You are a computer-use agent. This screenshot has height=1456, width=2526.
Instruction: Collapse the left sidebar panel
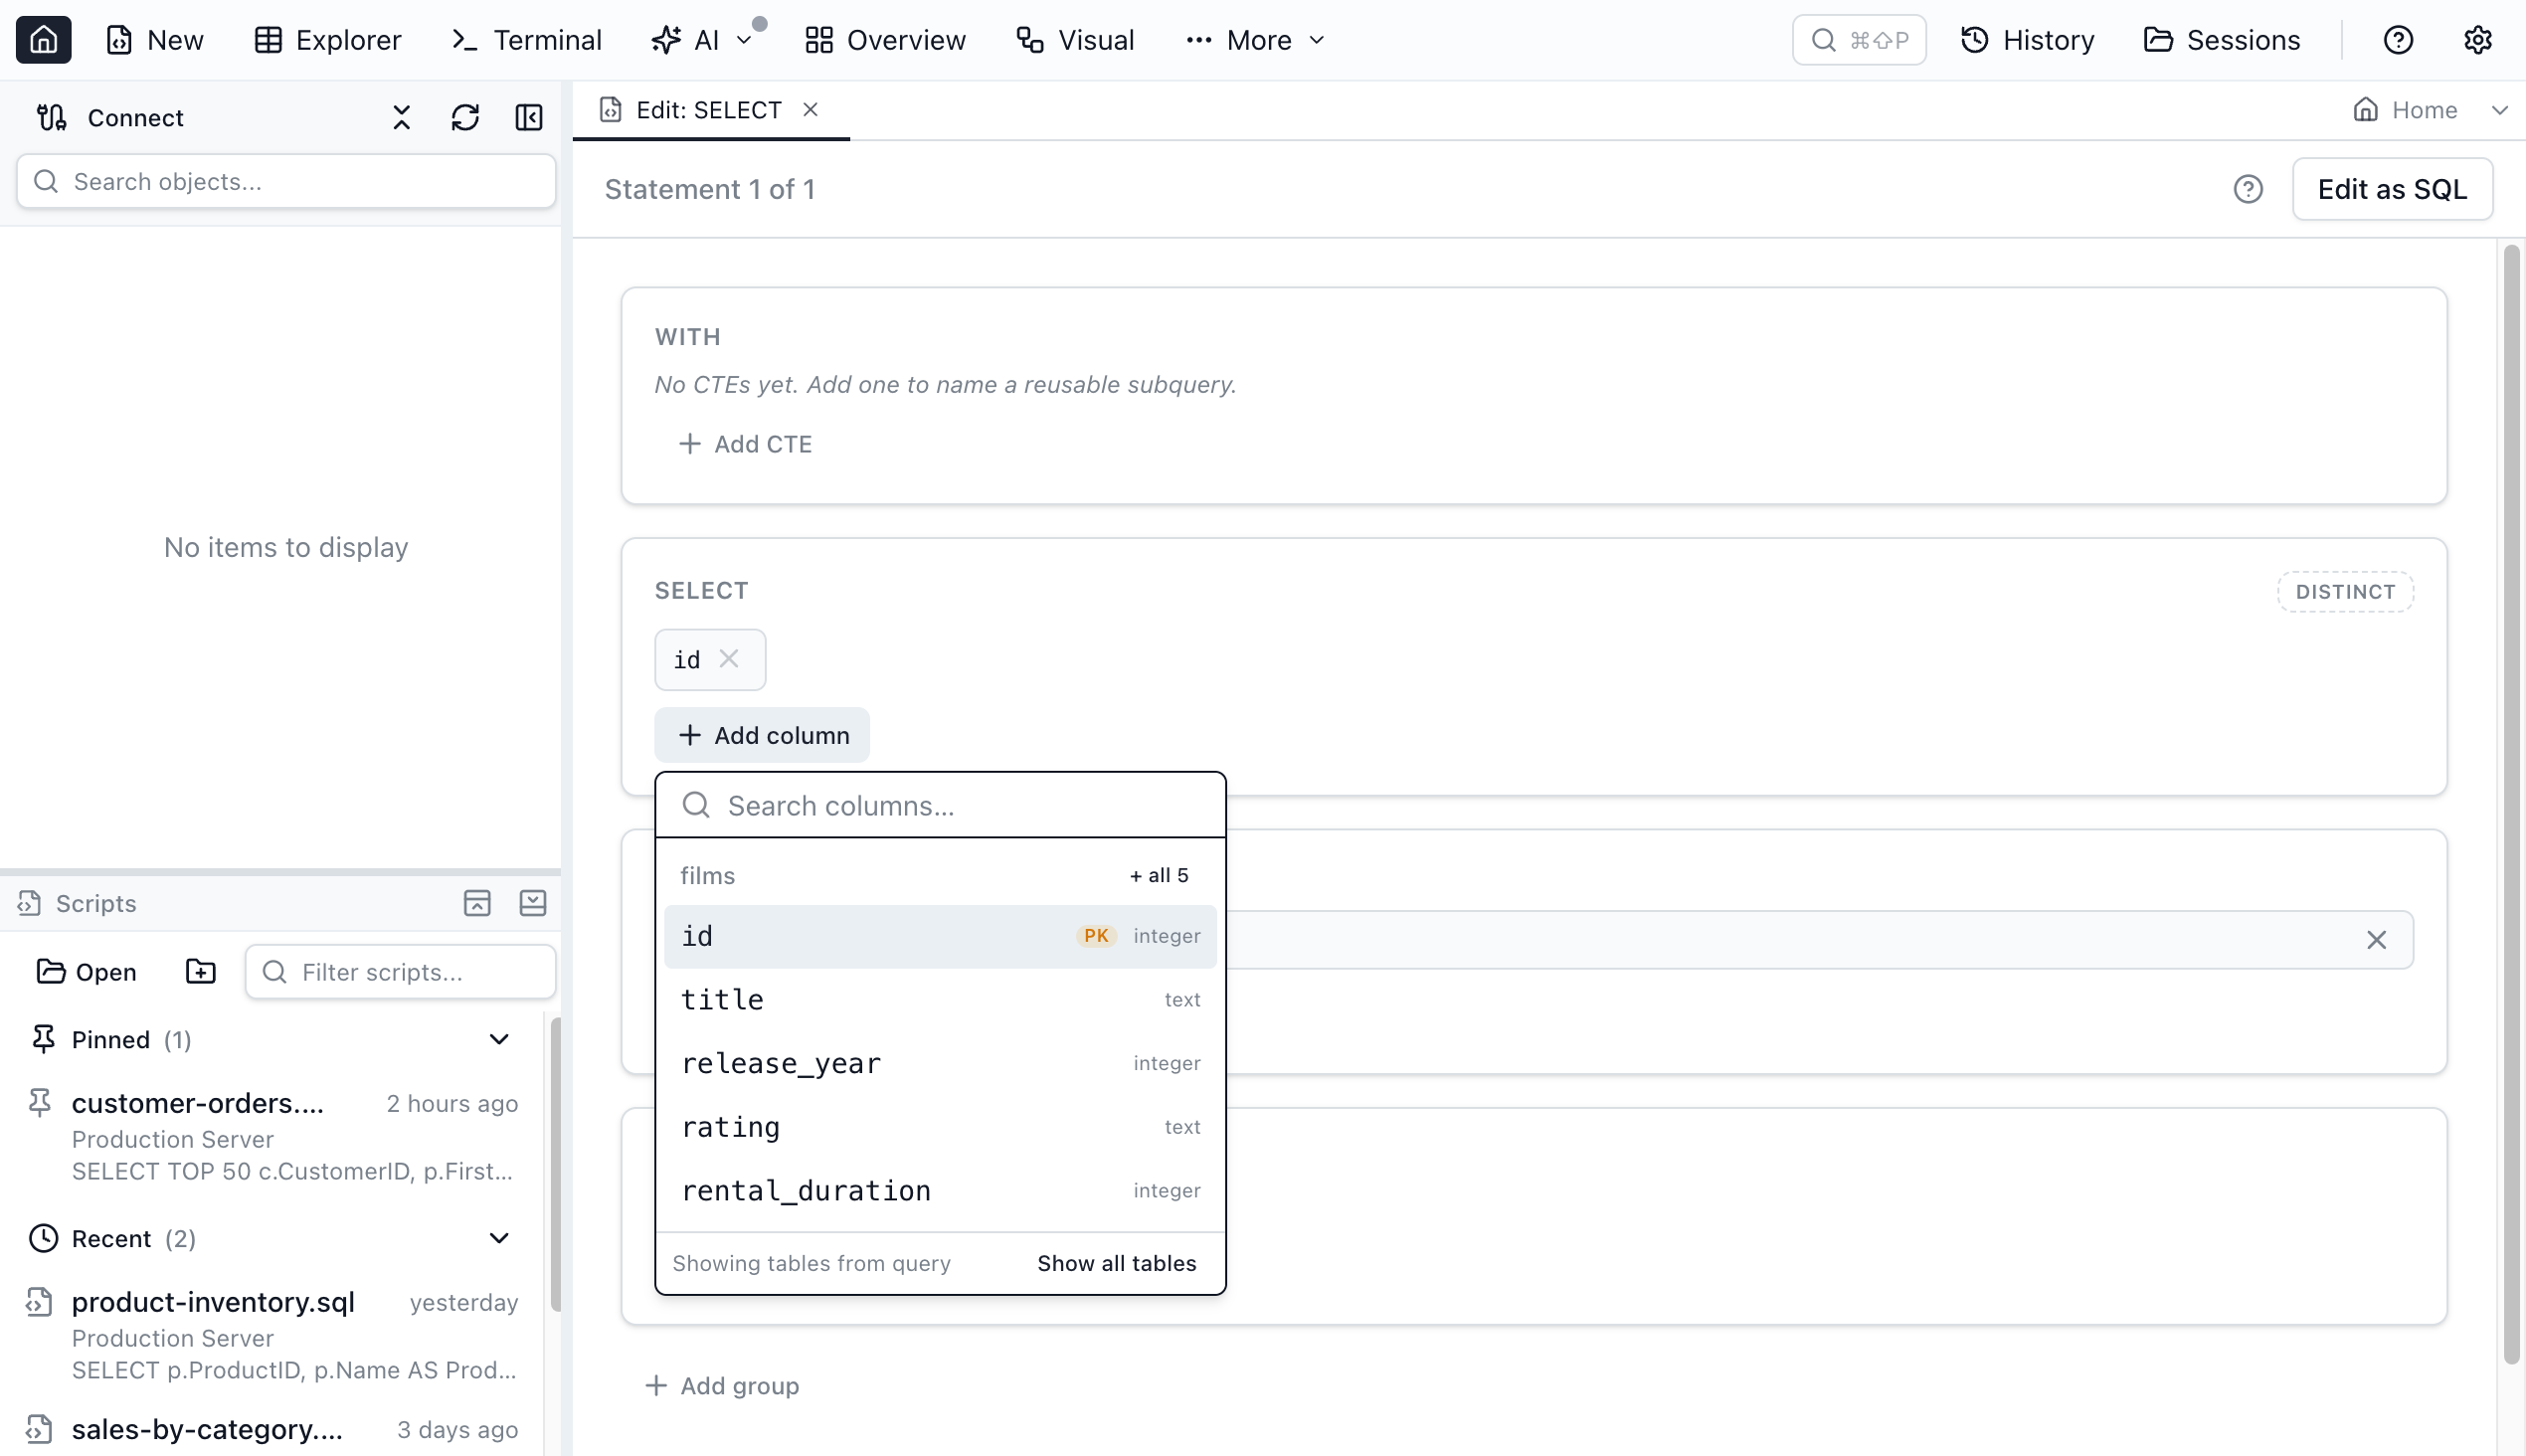point(529,118)
